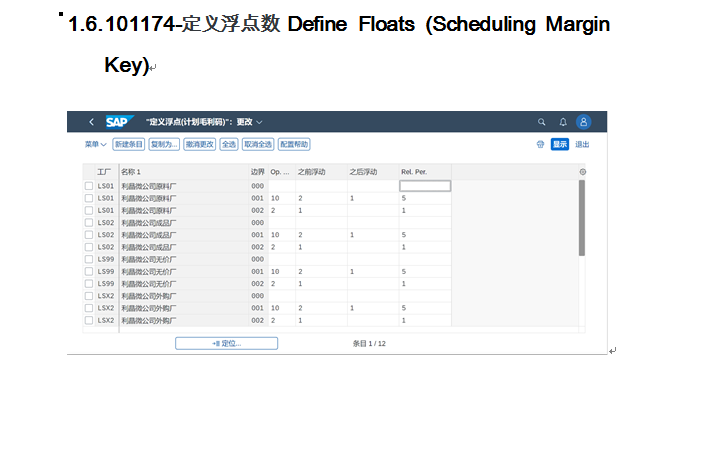
Task: Toggle the select-all box in table header
Action: coord(89,172)
